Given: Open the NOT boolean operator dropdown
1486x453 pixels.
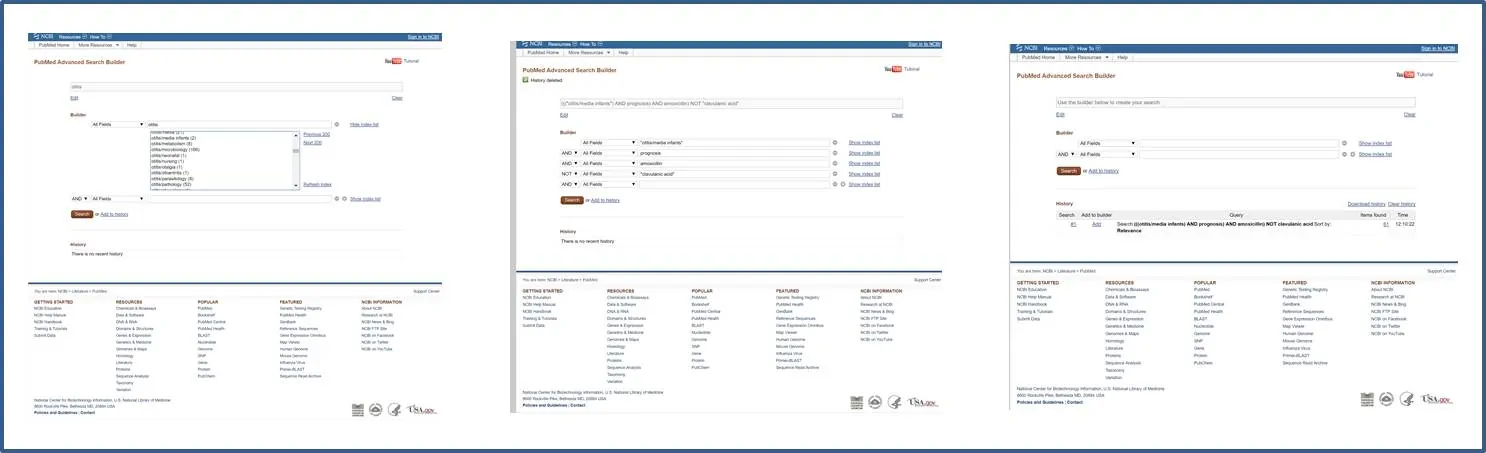Looking at the screenshot, I should 568,174.
